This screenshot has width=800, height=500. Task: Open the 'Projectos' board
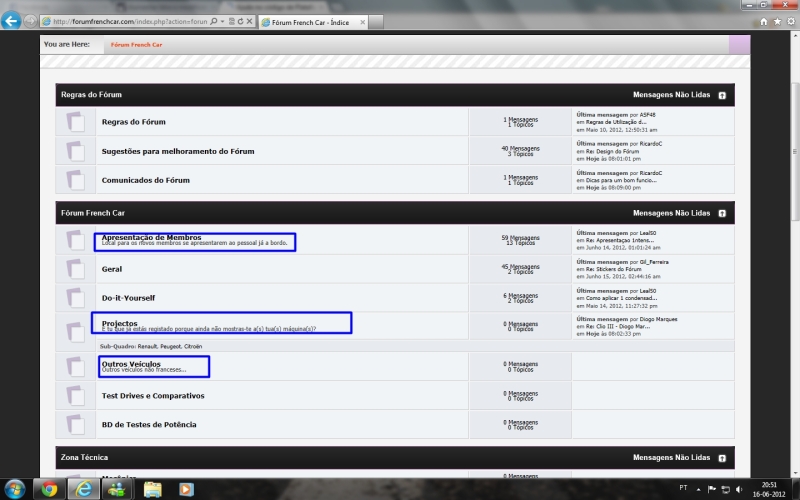pyautogui.click(x=119, y=323)
